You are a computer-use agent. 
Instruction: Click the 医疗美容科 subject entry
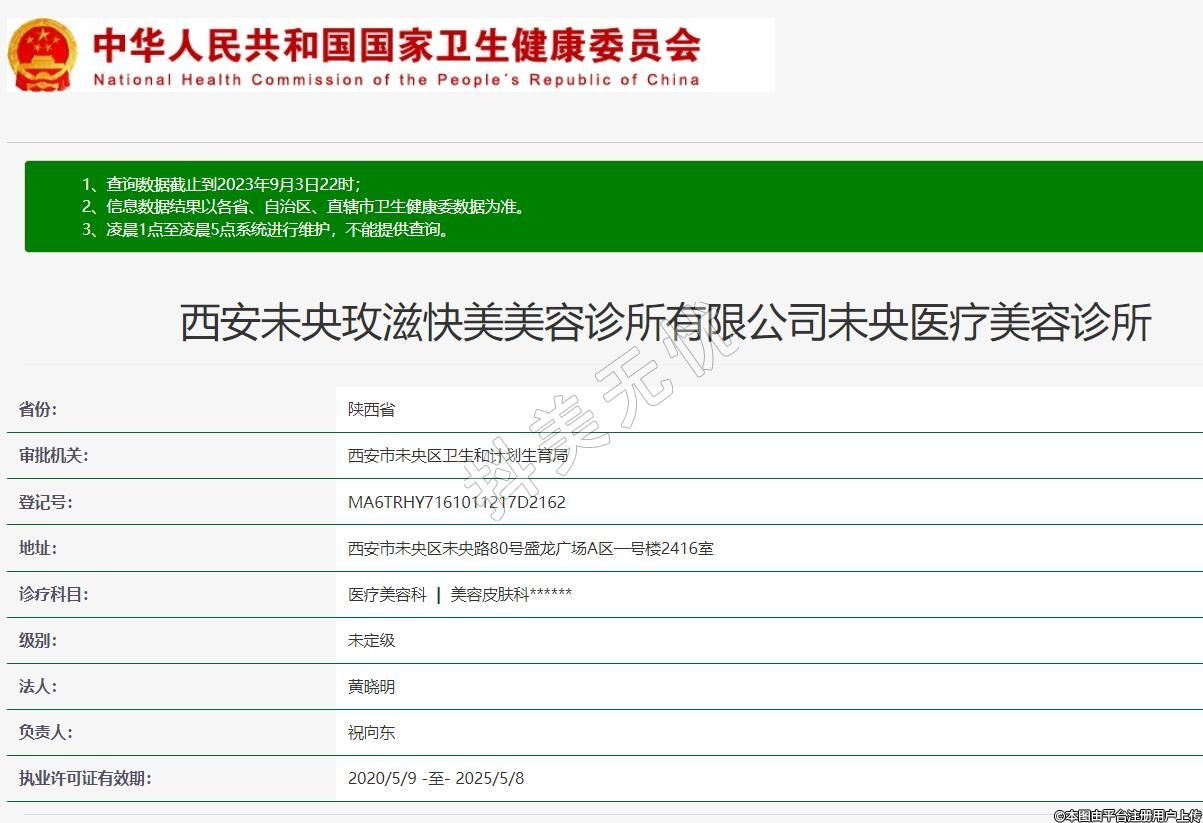[387, 594]
